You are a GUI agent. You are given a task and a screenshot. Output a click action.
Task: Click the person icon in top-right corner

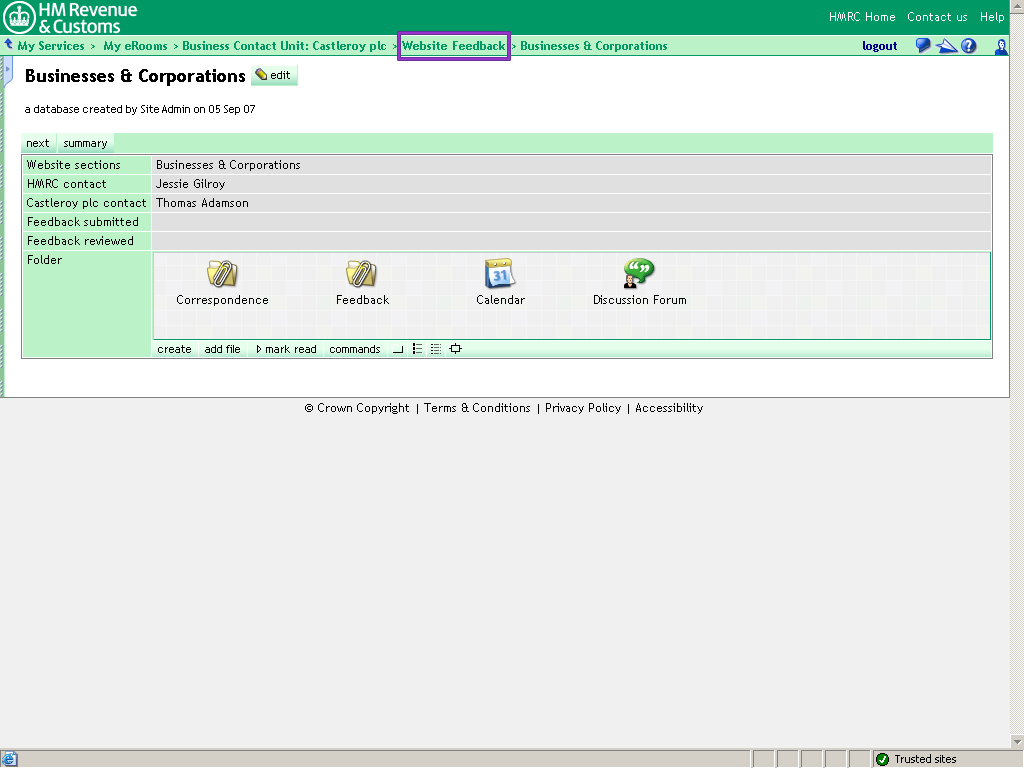pos(1001,46)
